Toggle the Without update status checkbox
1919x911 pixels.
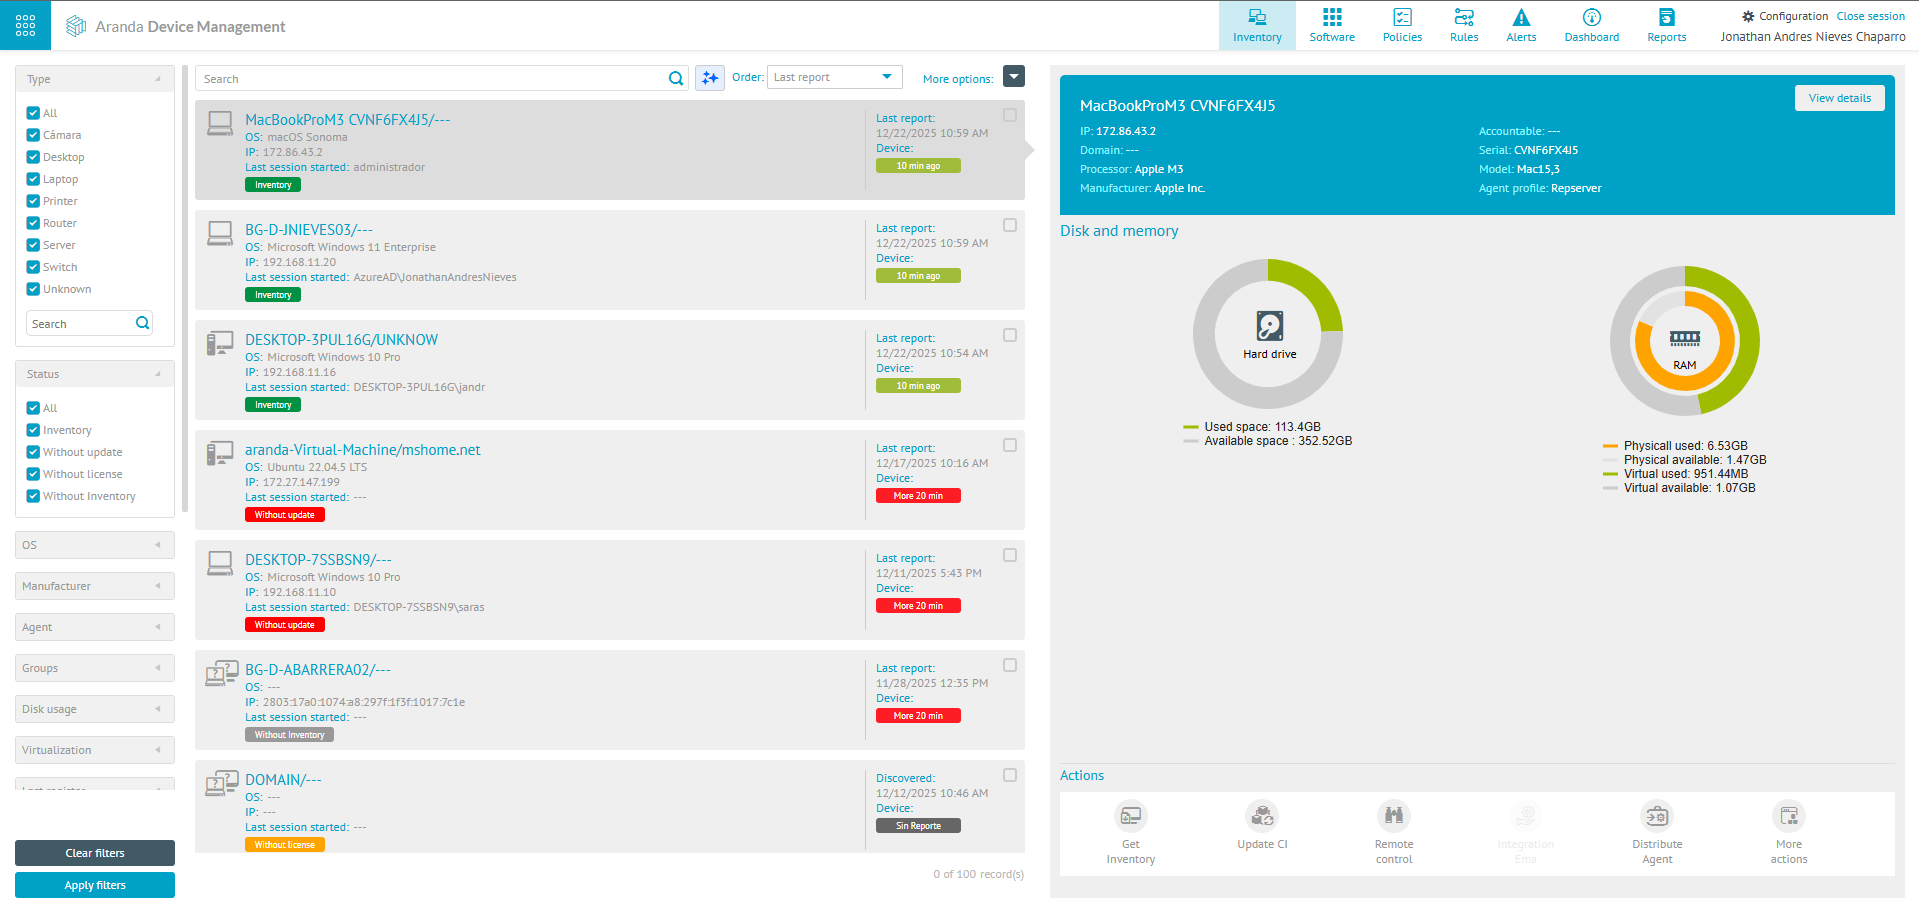tap(33, 452)
